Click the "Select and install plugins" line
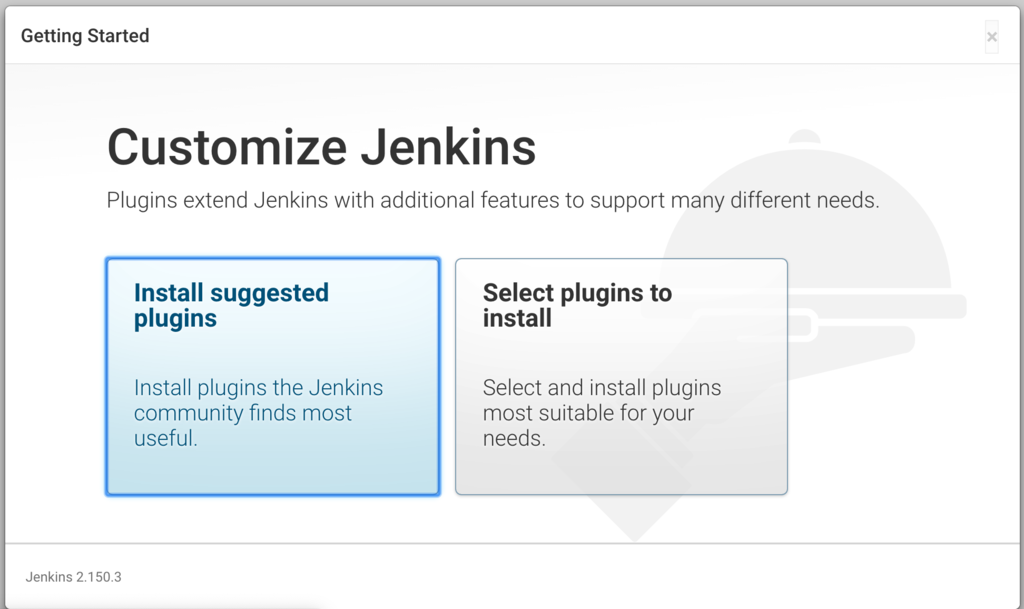Image resolution: width=1024 pixels, height=609 pixels. (602, 388)
